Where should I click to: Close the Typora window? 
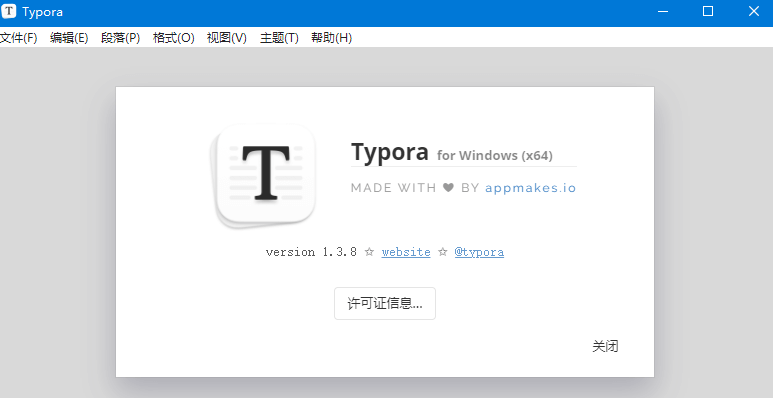pos(753,11)
